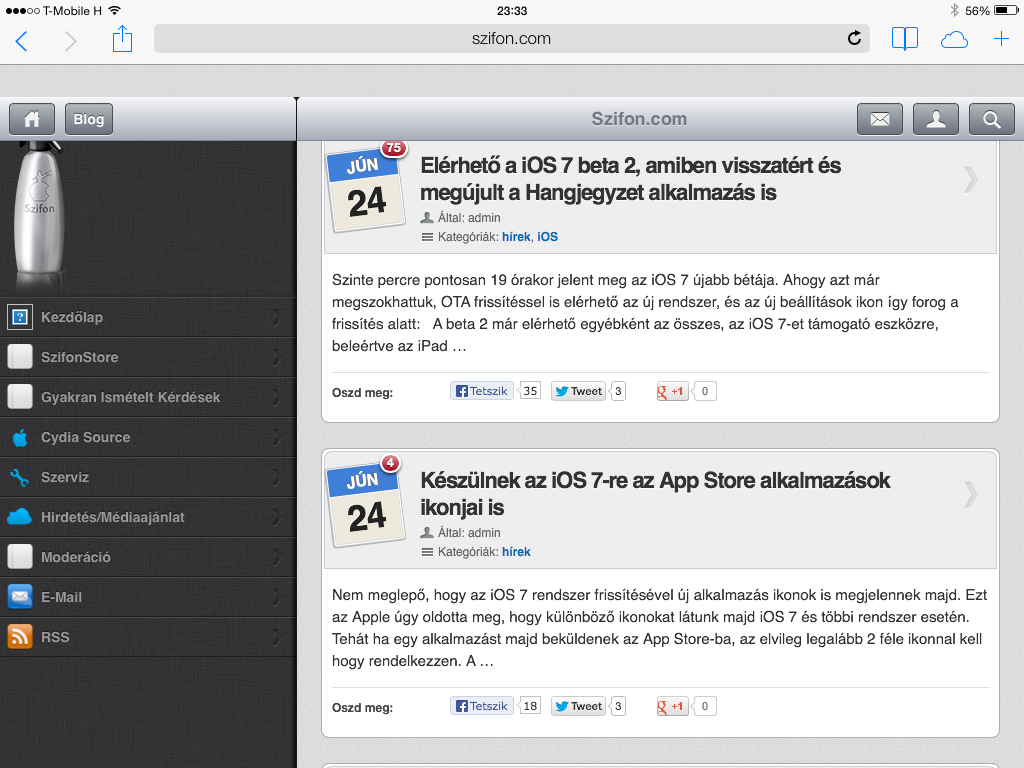
Task: Click the home icon in the Szifon header
Action: (x=32, y=119)
